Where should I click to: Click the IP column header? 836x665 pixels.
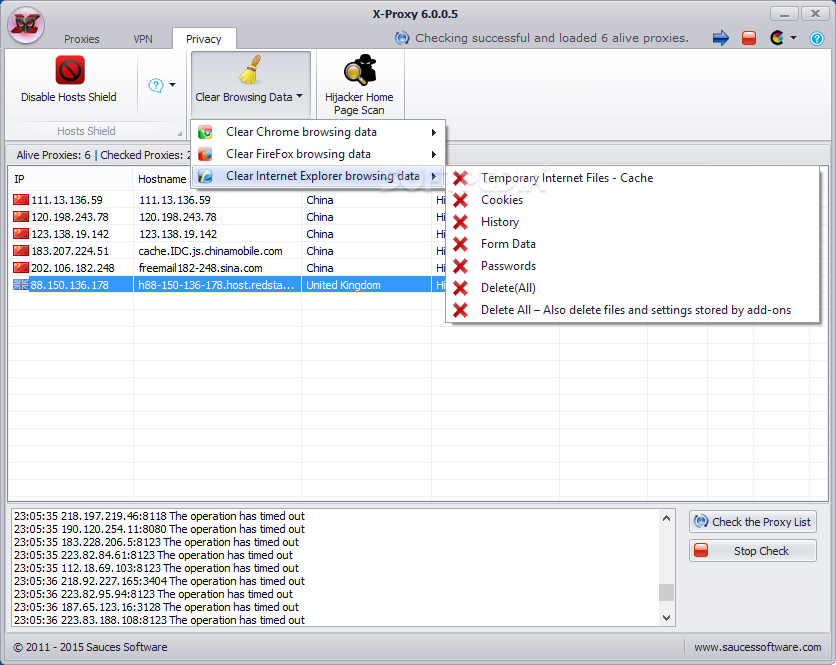(x=70, y=179)
